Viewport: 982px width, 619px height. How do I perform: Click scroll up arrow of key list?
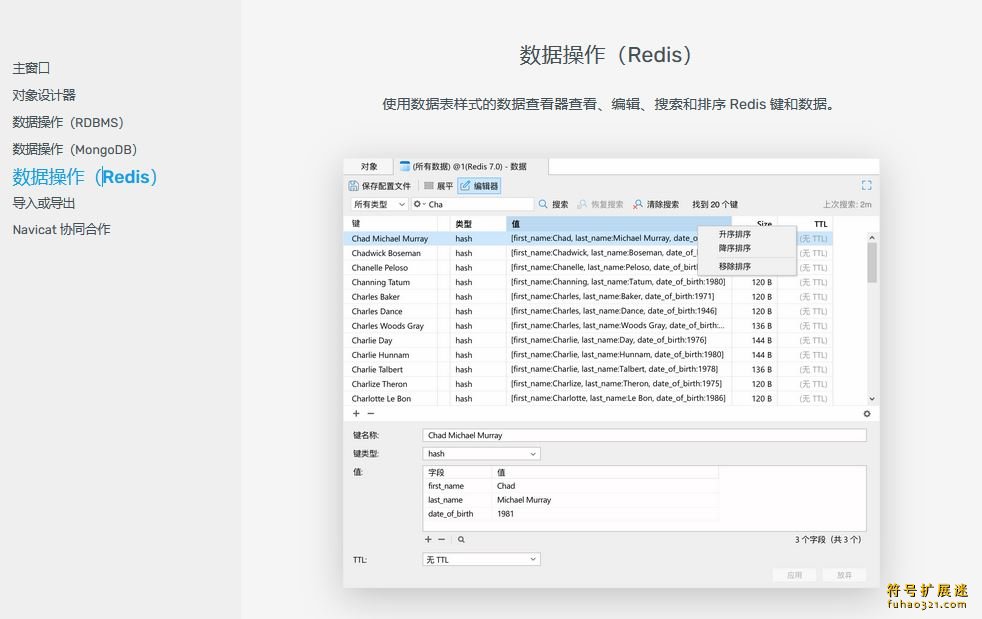pyautogui.click(x=872, y=237)
